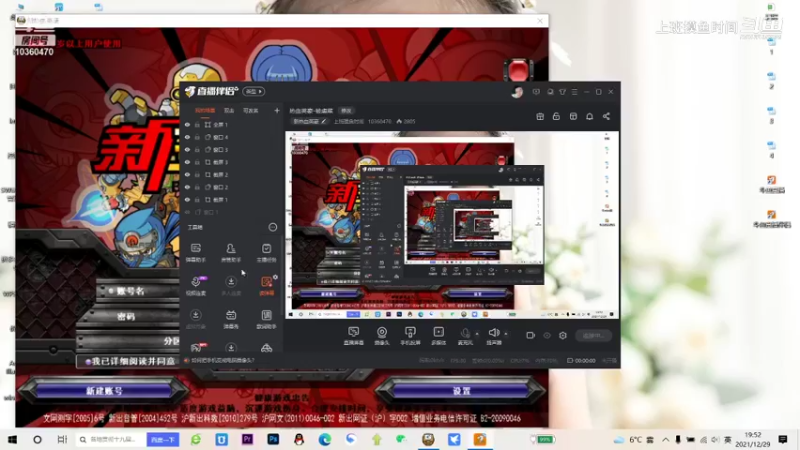
Task: Open Windows notification center
Action: (783, 439)
